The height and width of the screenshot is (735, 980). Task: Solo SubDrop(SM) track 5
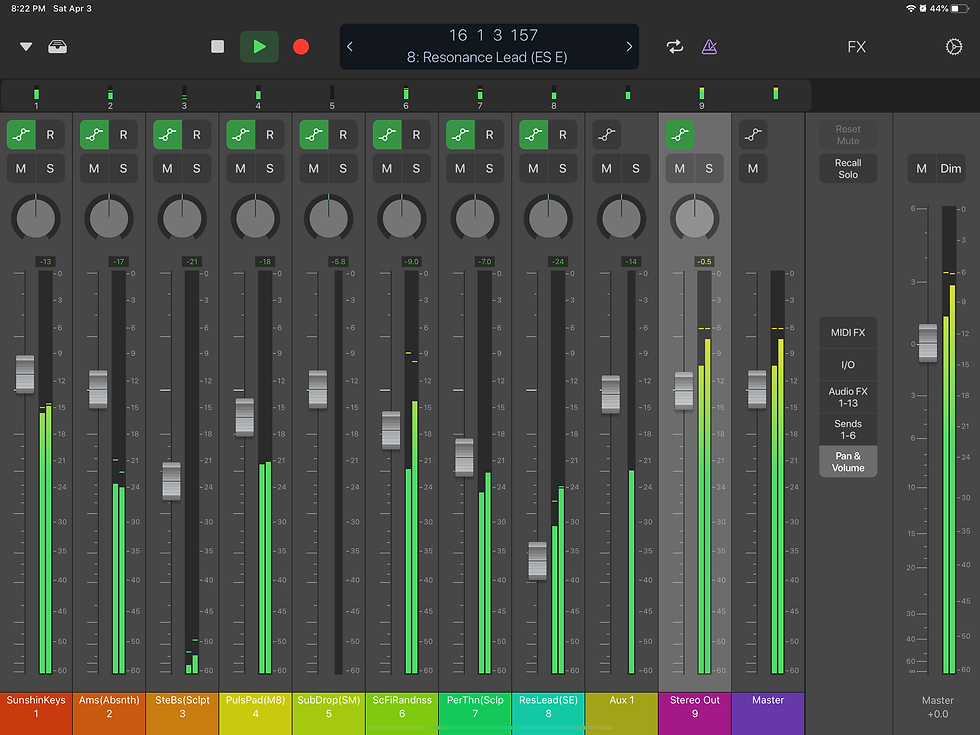pos(342,168)
